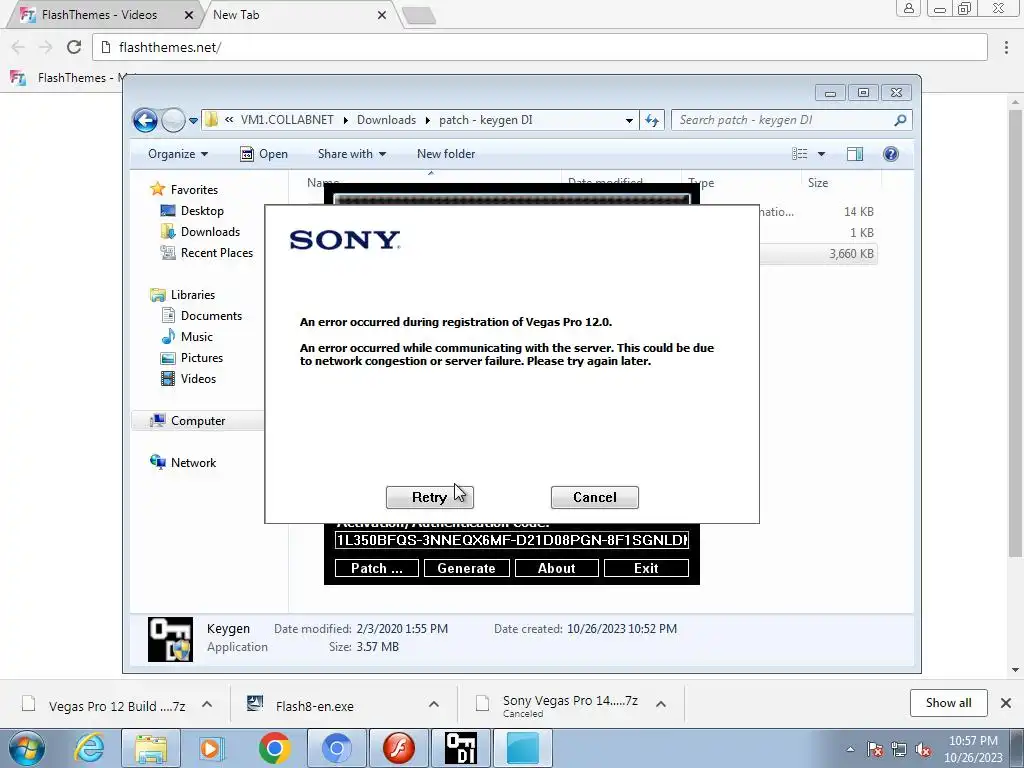
Task: Sort files by the Size column header
Action: (818, 183)
